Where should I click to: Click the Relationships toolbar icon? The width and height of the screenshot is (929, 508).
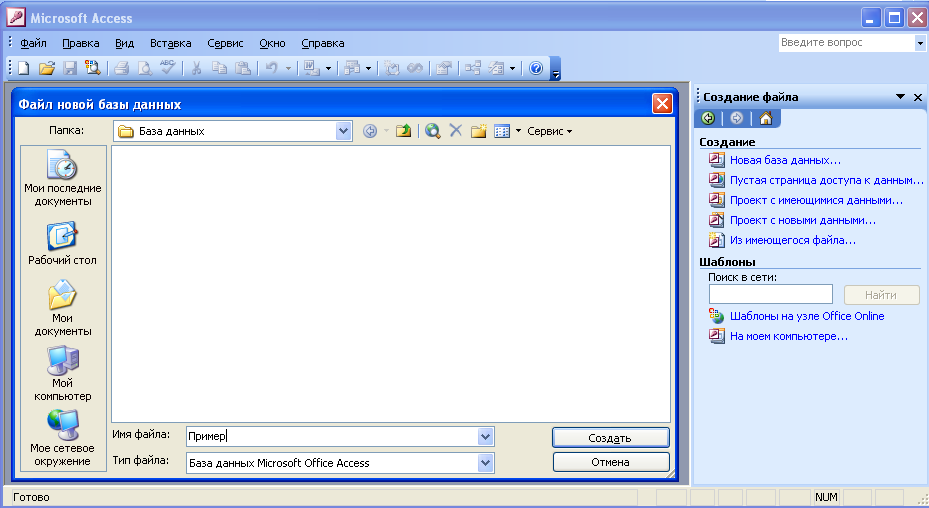click(x=473, y=69)
